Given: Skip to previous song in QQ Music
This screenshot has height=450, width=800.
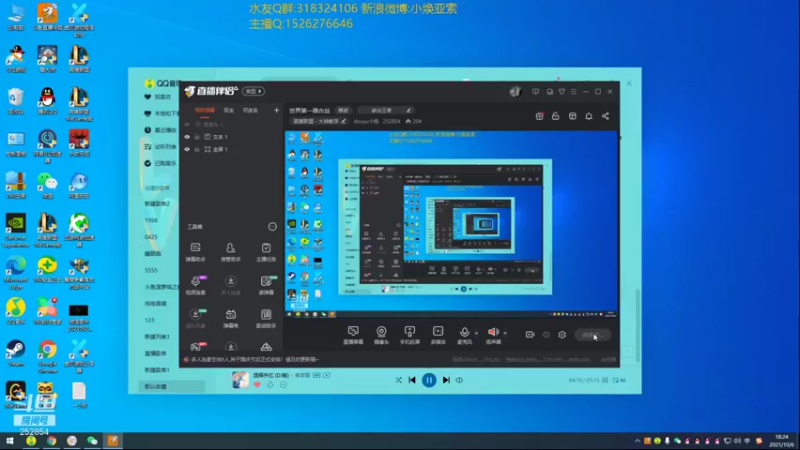Looking at the screenshot, I should (412, 380).
